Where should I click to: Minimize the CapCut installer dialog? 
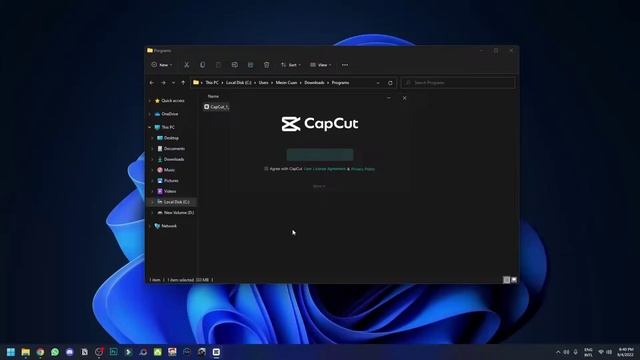(389, 98)
